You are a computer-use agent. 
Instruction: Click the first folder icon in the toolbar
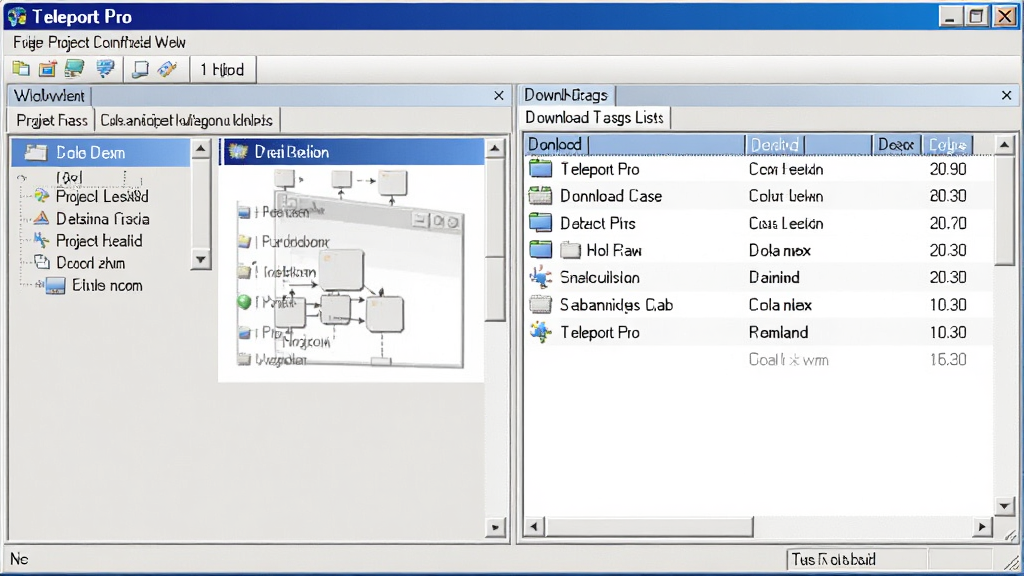21,69
